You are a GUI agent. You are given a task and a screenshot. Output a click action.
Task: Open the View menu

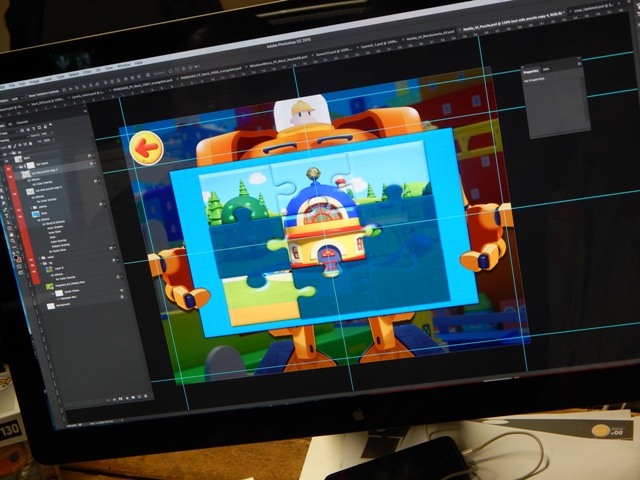[109, 68]
